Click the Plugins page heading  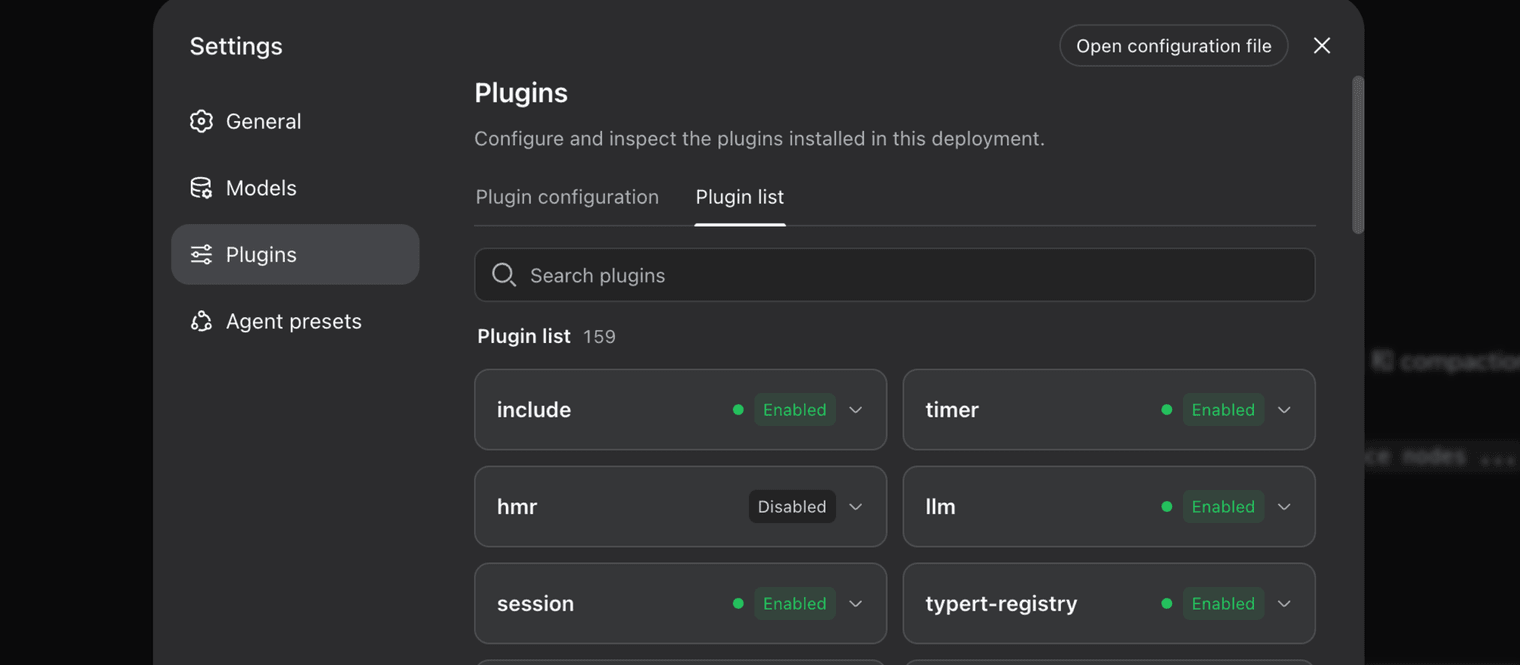pyautogui.click(x=521, y=93)
